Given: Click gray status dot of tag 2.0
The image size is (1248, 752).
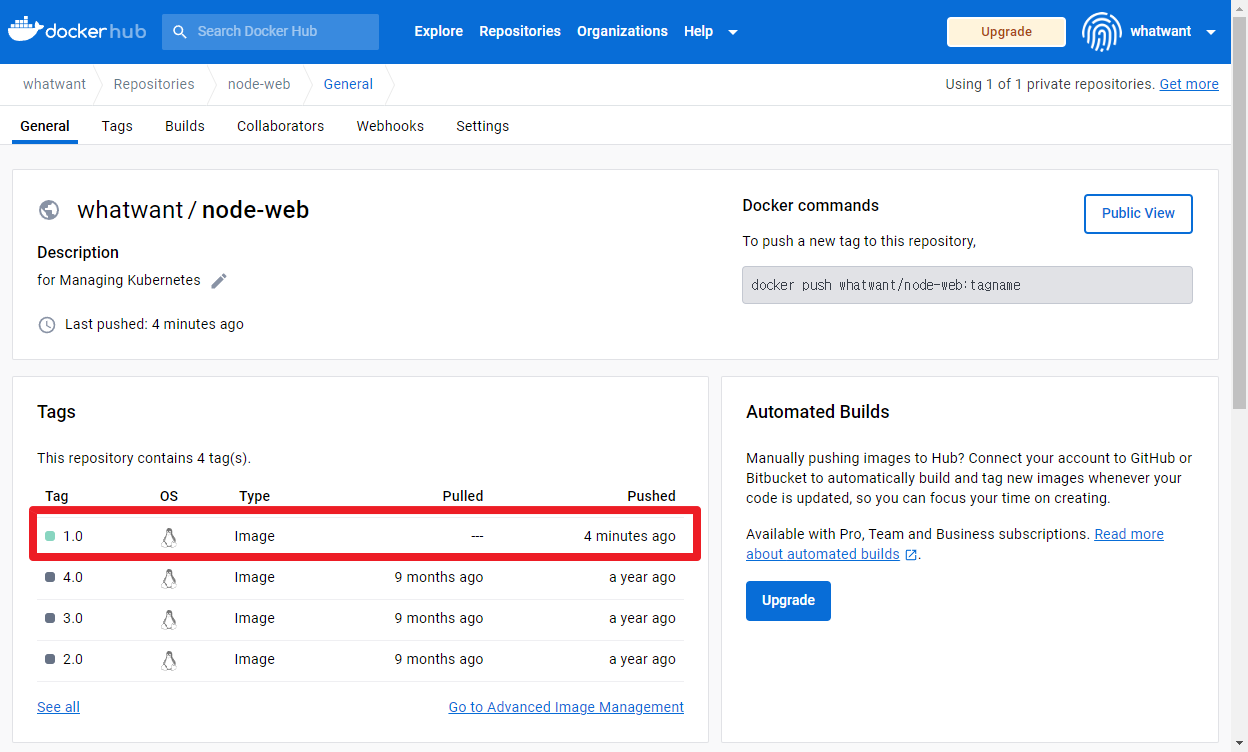Looking at the screenshot, I should [50, 659].
